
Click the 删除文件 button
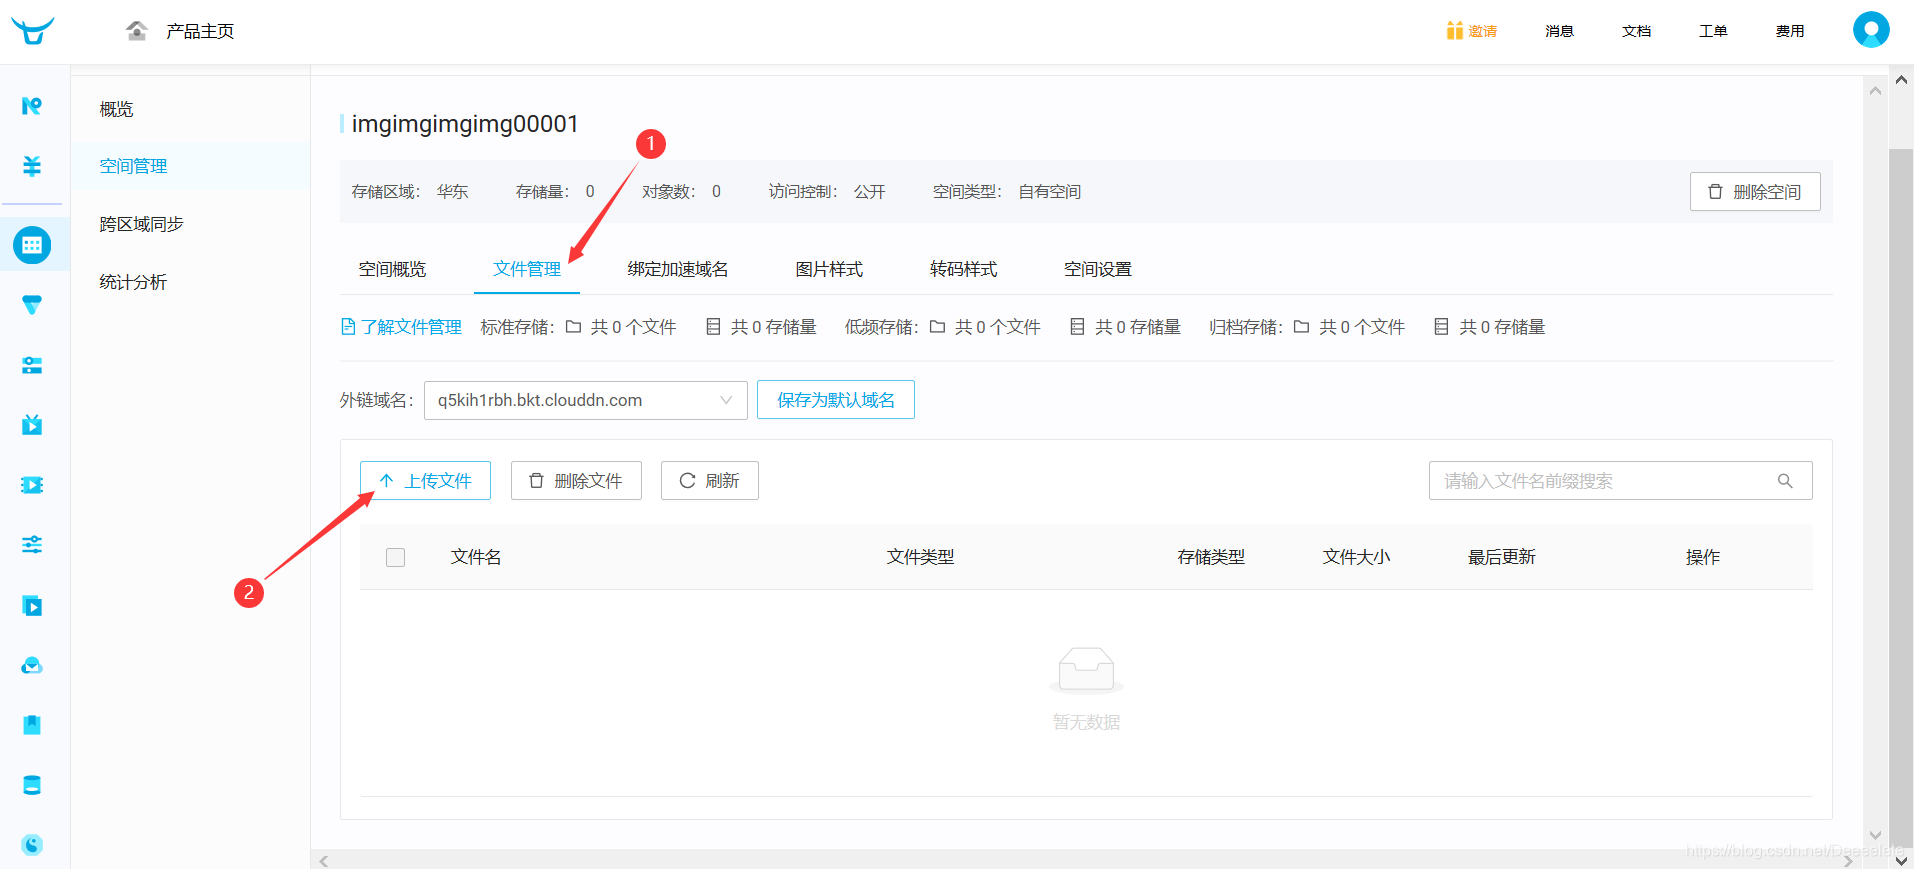(x=576, y=481)
